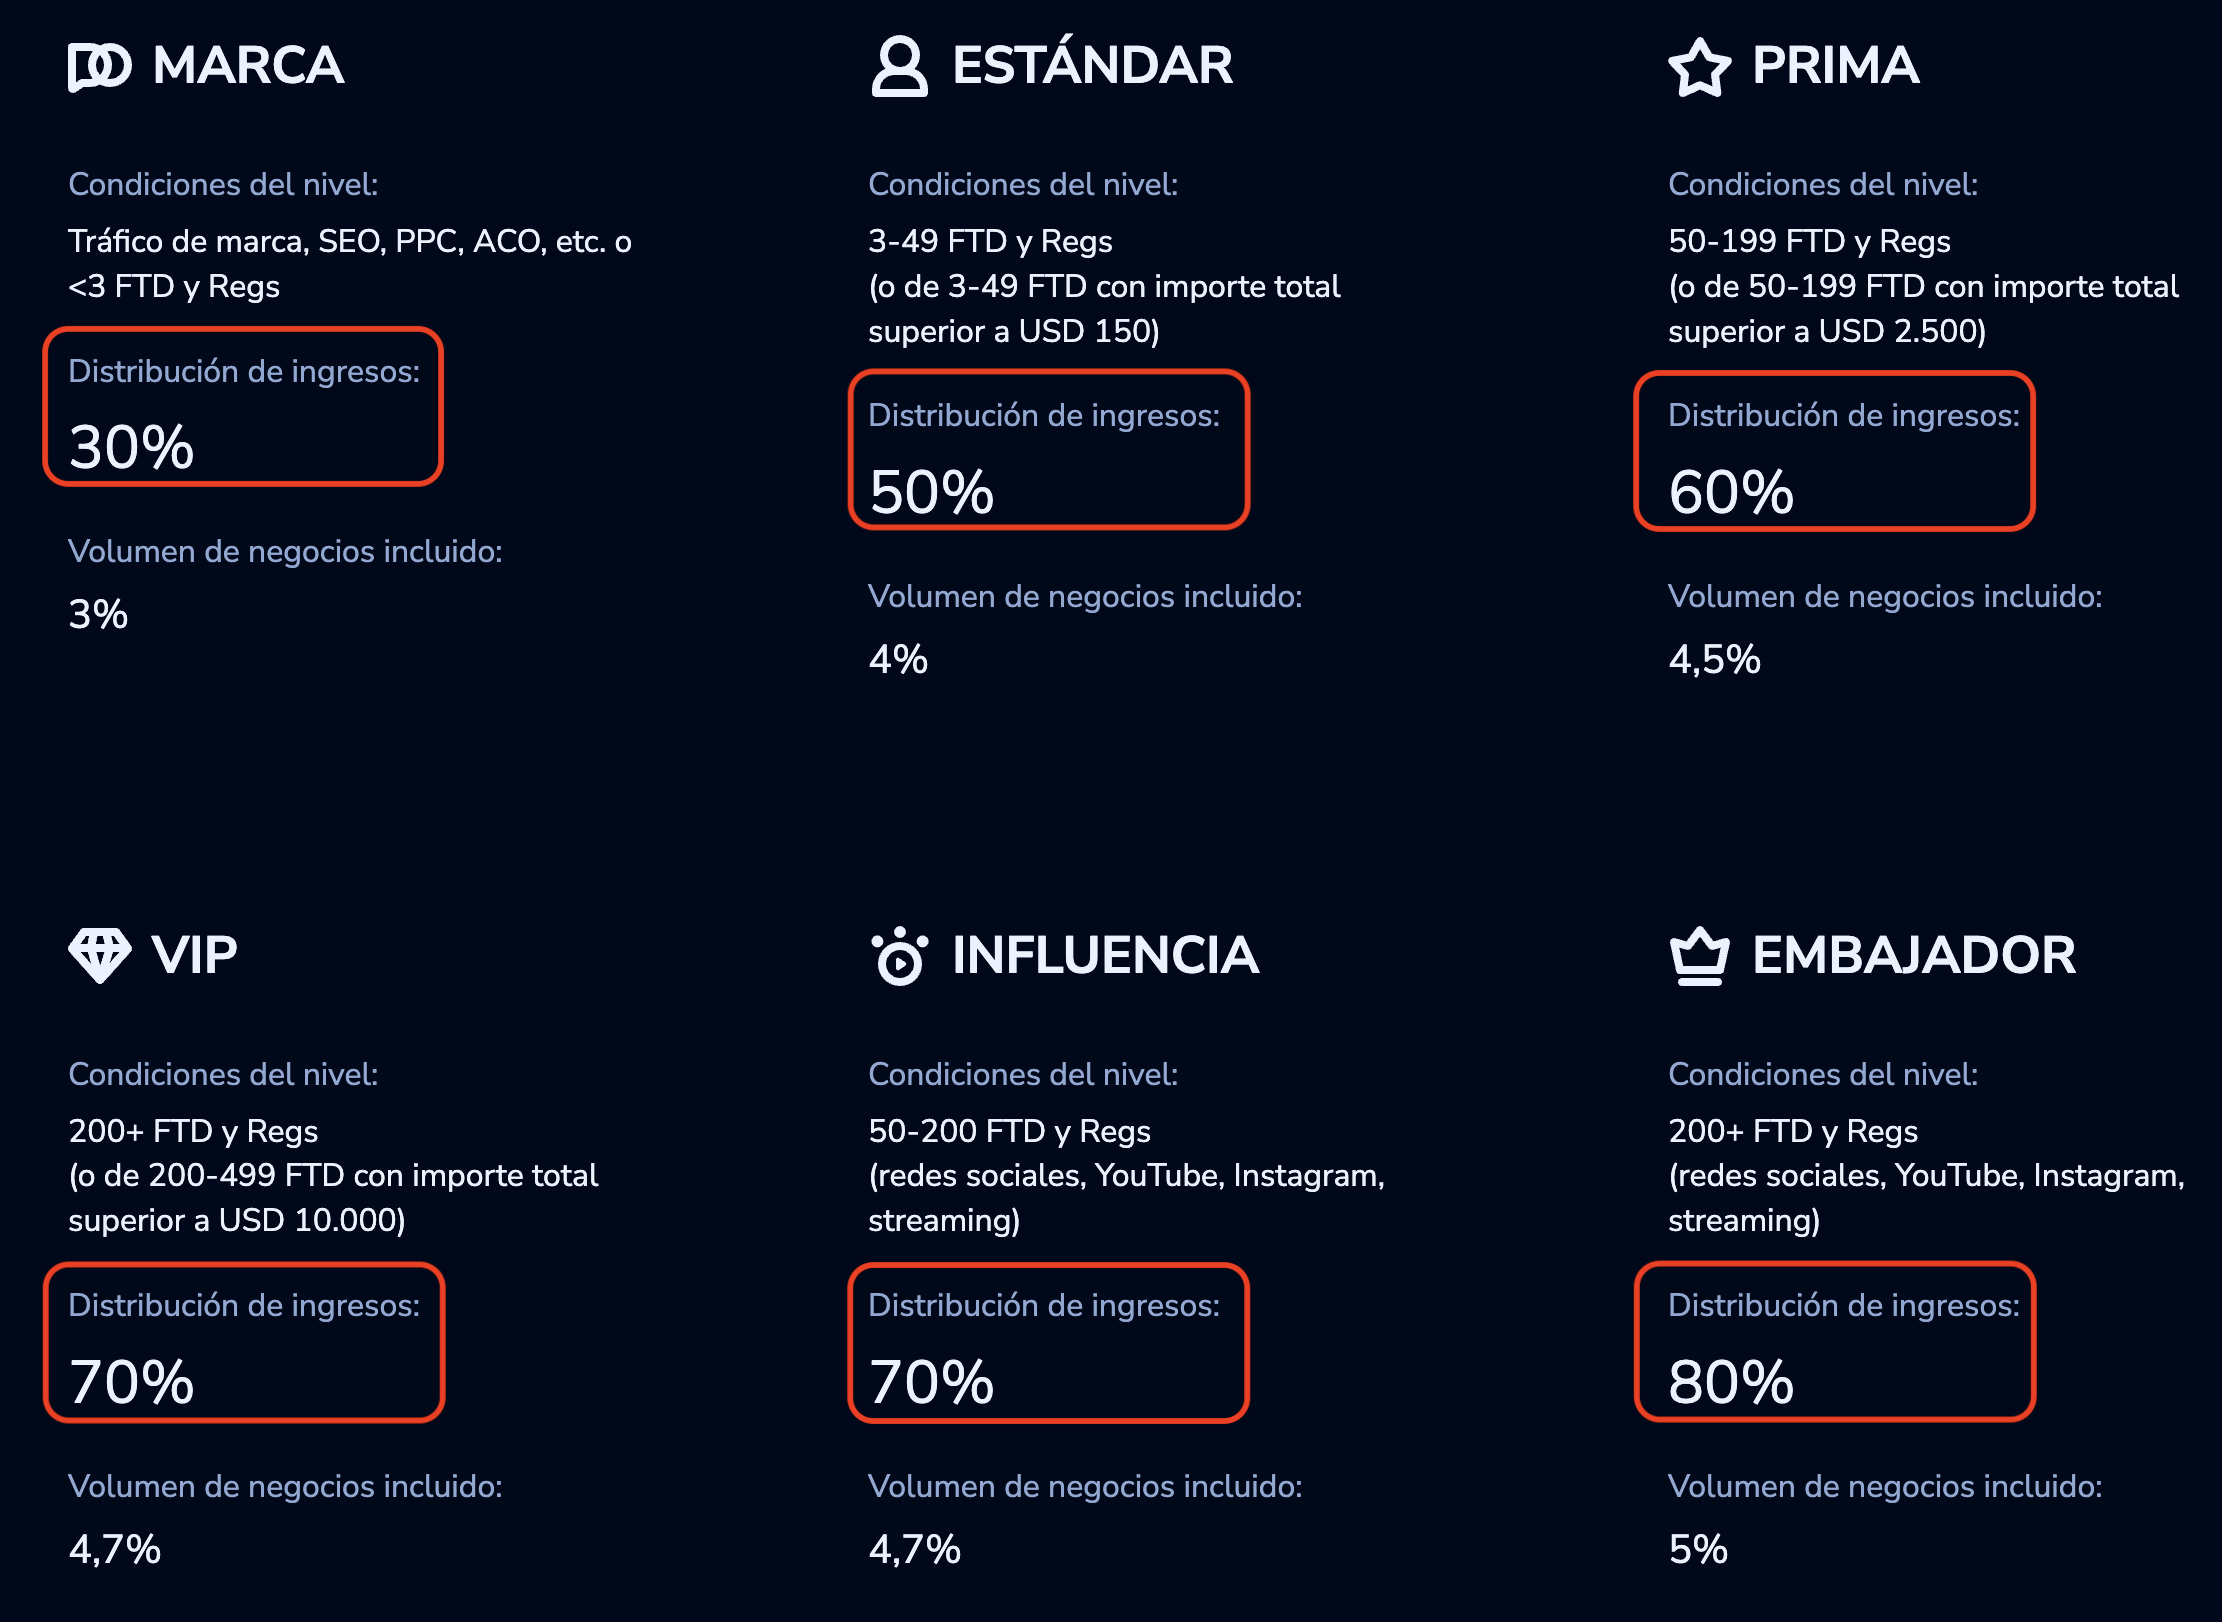Click the 50% revenue share box
This screenshot has height=1622, width=2222.
(x=1048, y=449)
